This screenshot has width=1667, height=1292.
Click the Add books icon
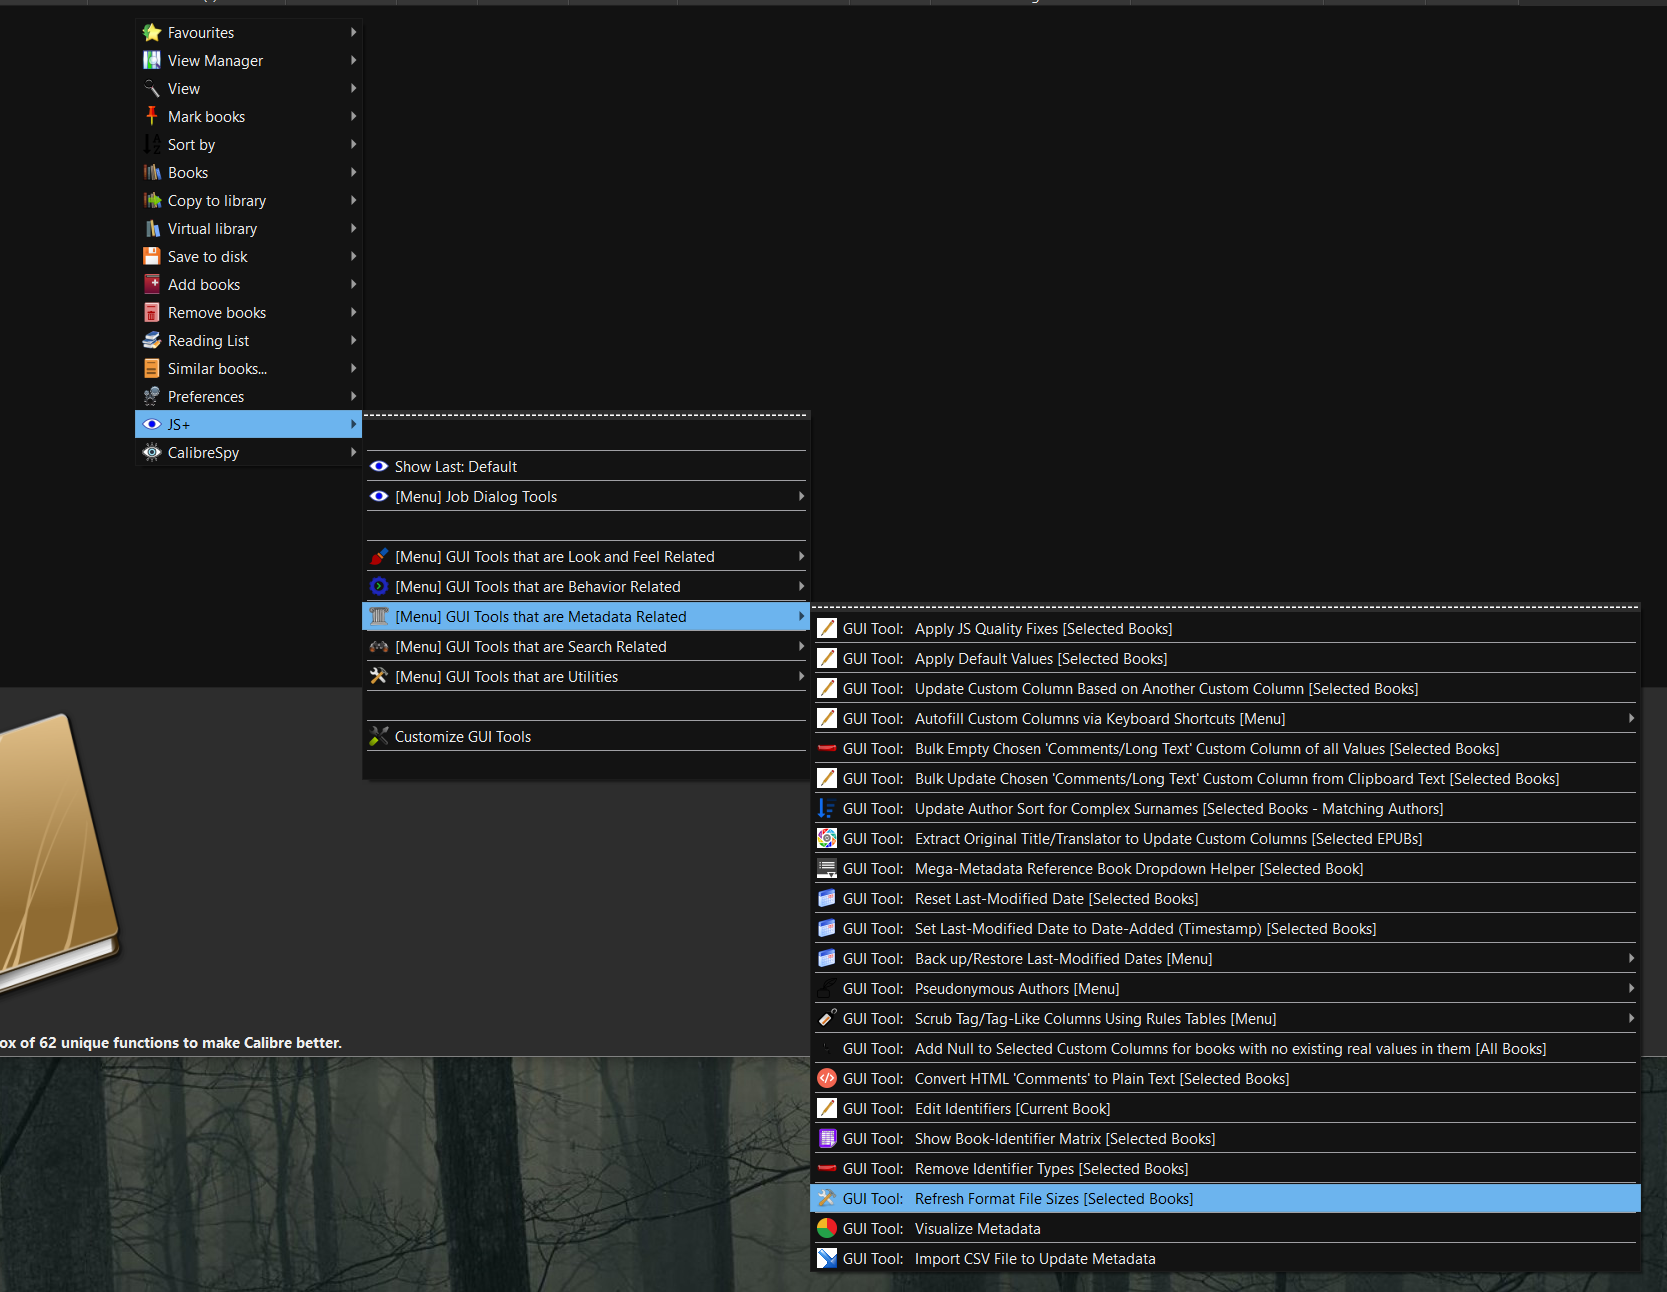[x=152, y=285]
